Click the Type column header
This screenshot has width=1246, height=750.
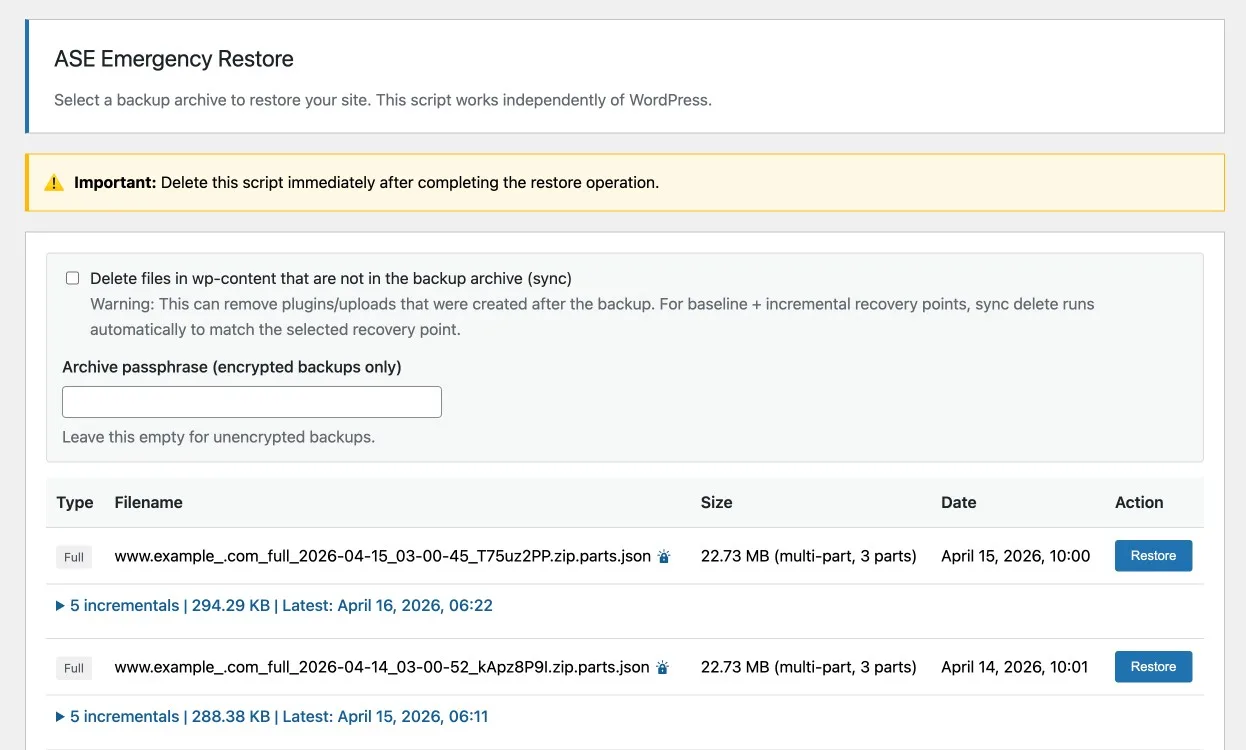(75, 502)
